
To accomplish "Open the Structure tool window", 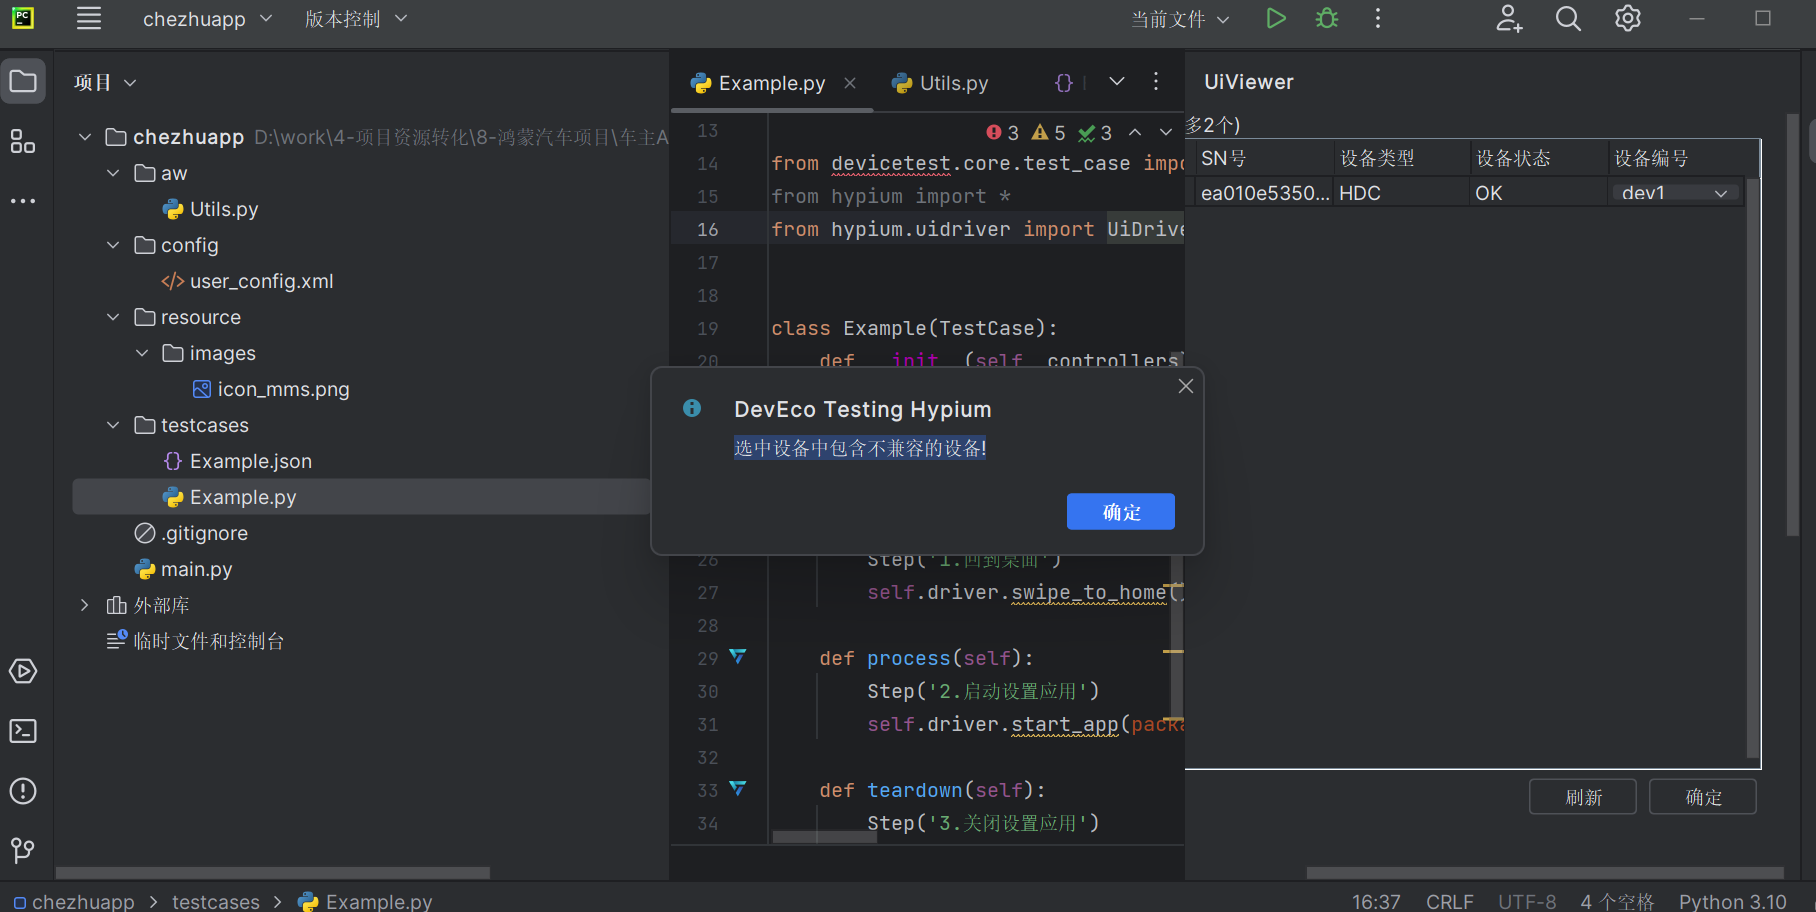I will [x=23, y=142].
